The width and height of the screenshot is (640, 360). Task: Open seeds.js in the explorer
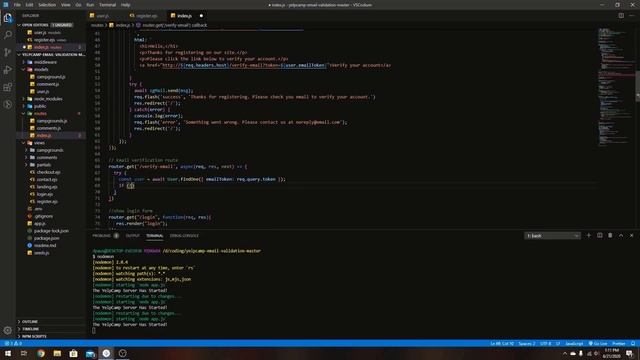(42, 253)
